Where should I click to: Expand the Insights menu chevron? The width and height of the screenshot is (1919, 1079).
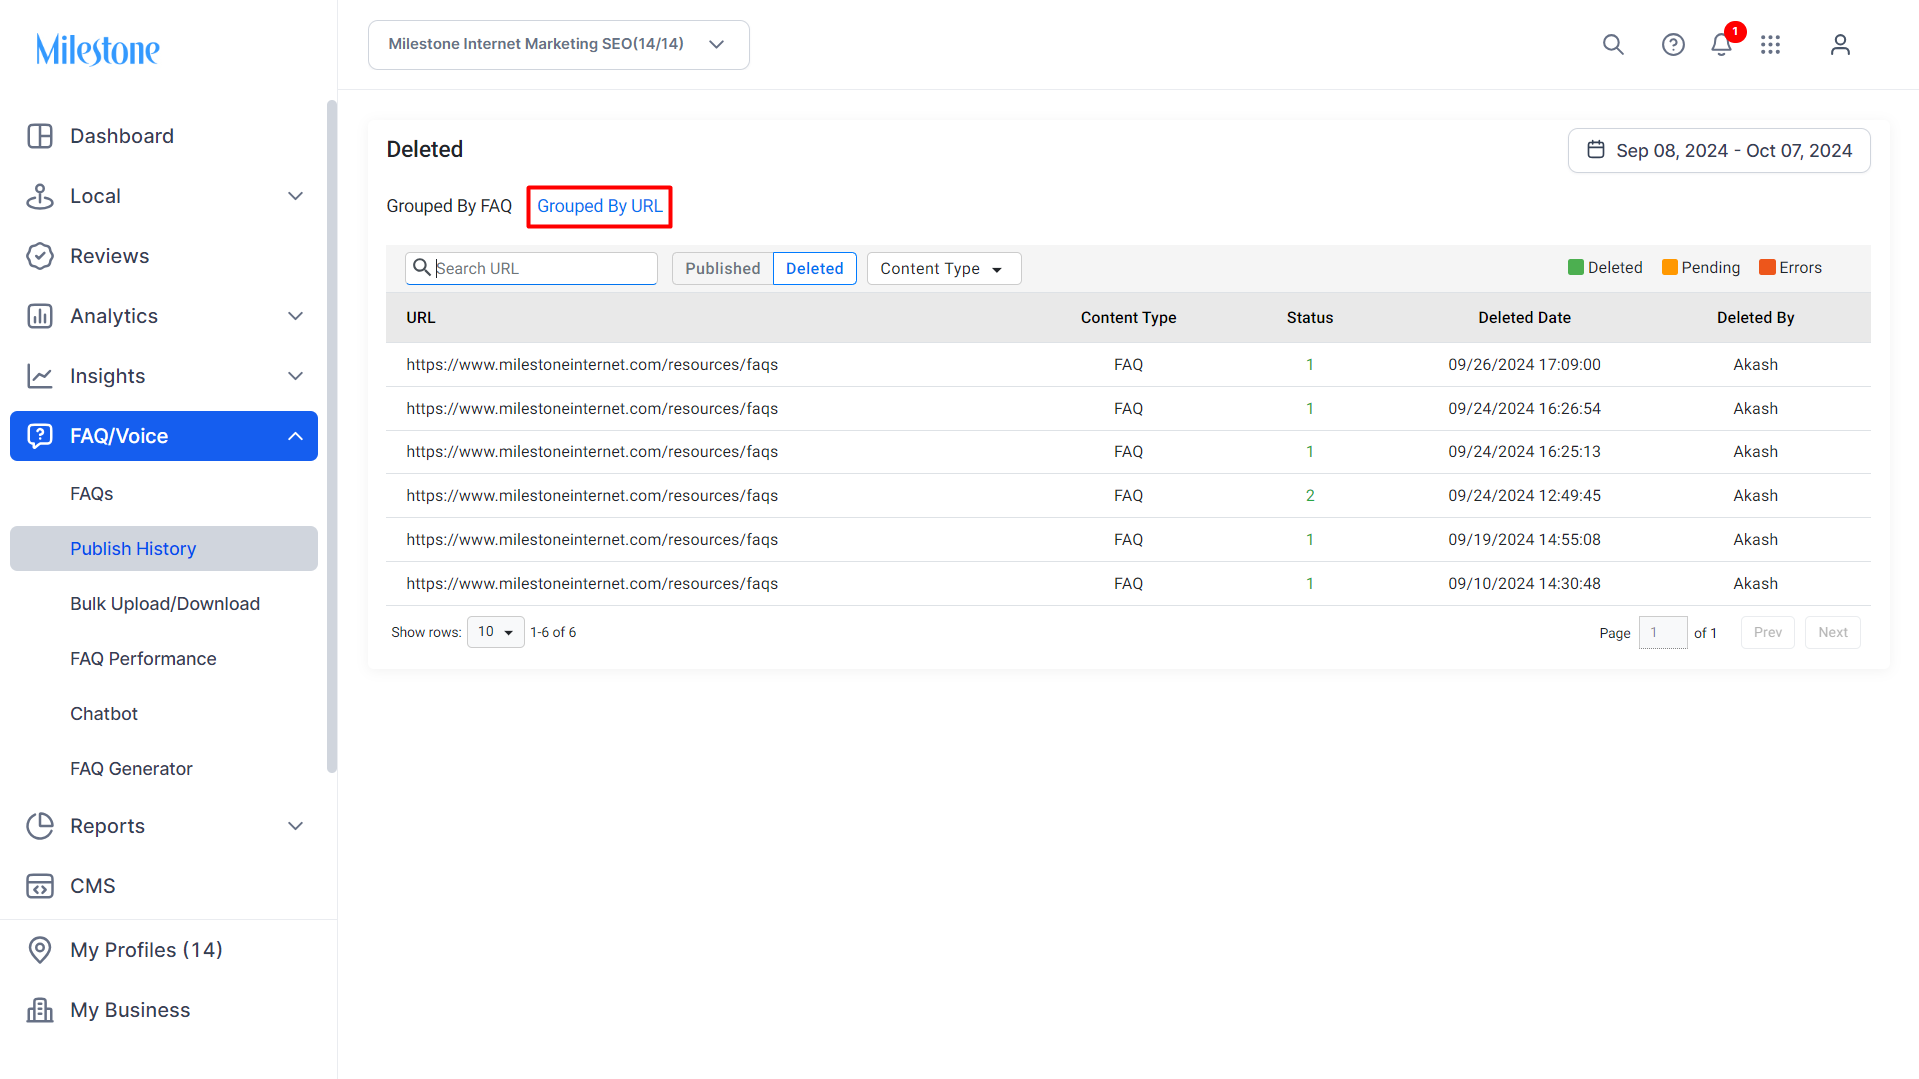click(x=295, y=376)
